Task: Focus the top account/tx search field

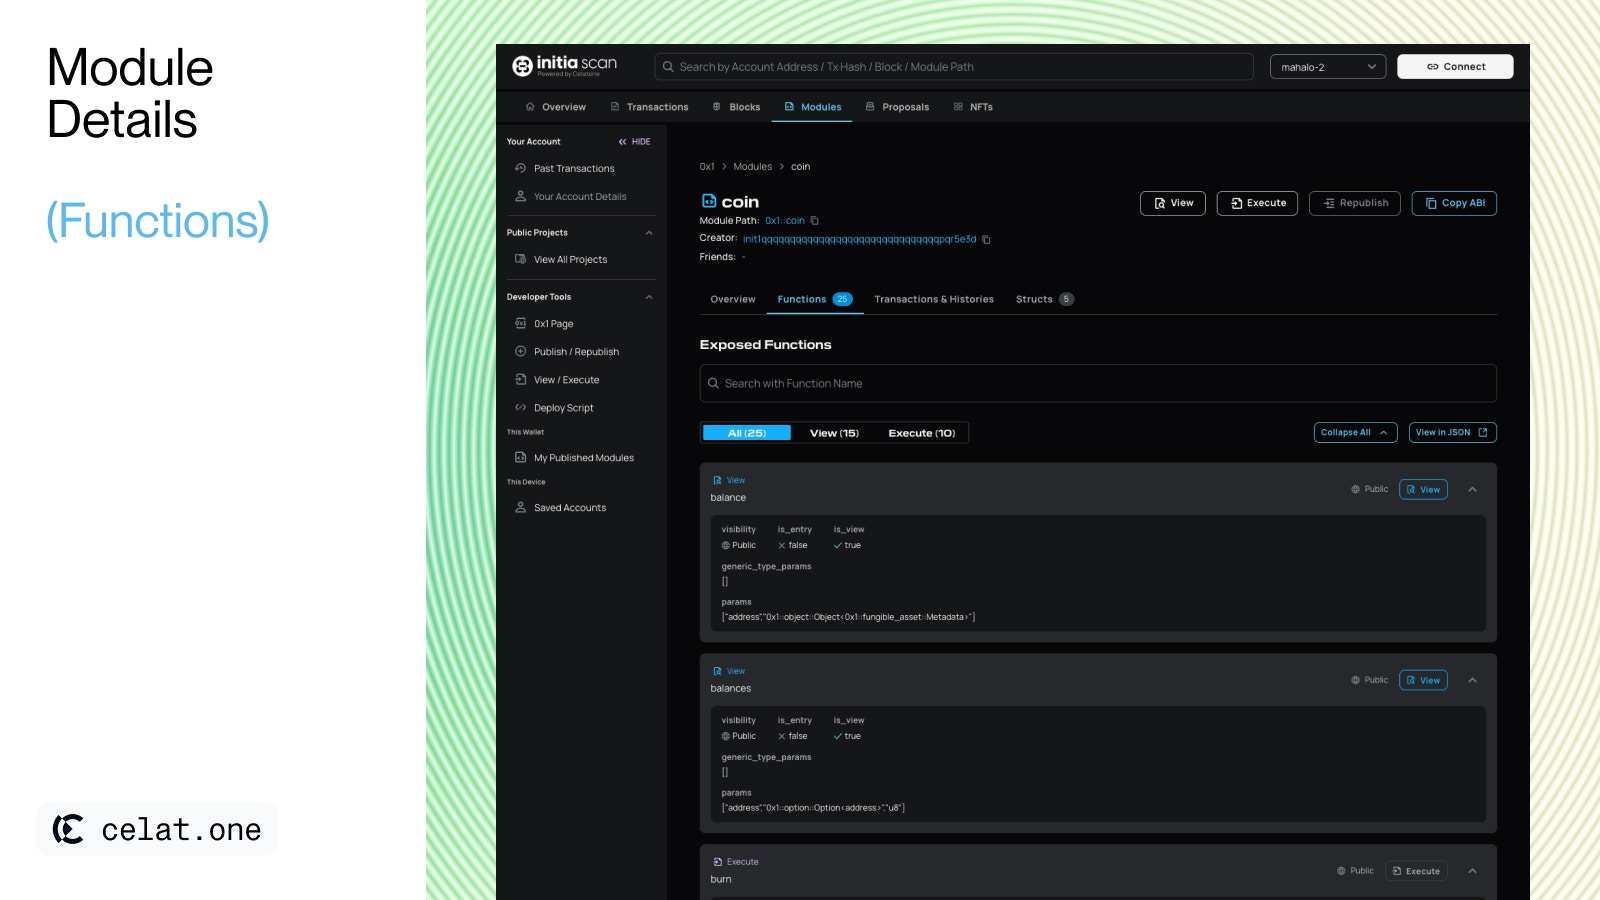Action: (x=954, y=67)
